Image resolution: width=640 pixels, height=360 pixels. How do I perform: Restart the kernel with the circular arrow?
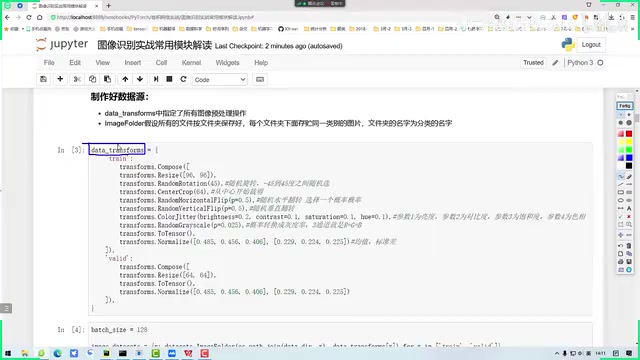(183, 79)
